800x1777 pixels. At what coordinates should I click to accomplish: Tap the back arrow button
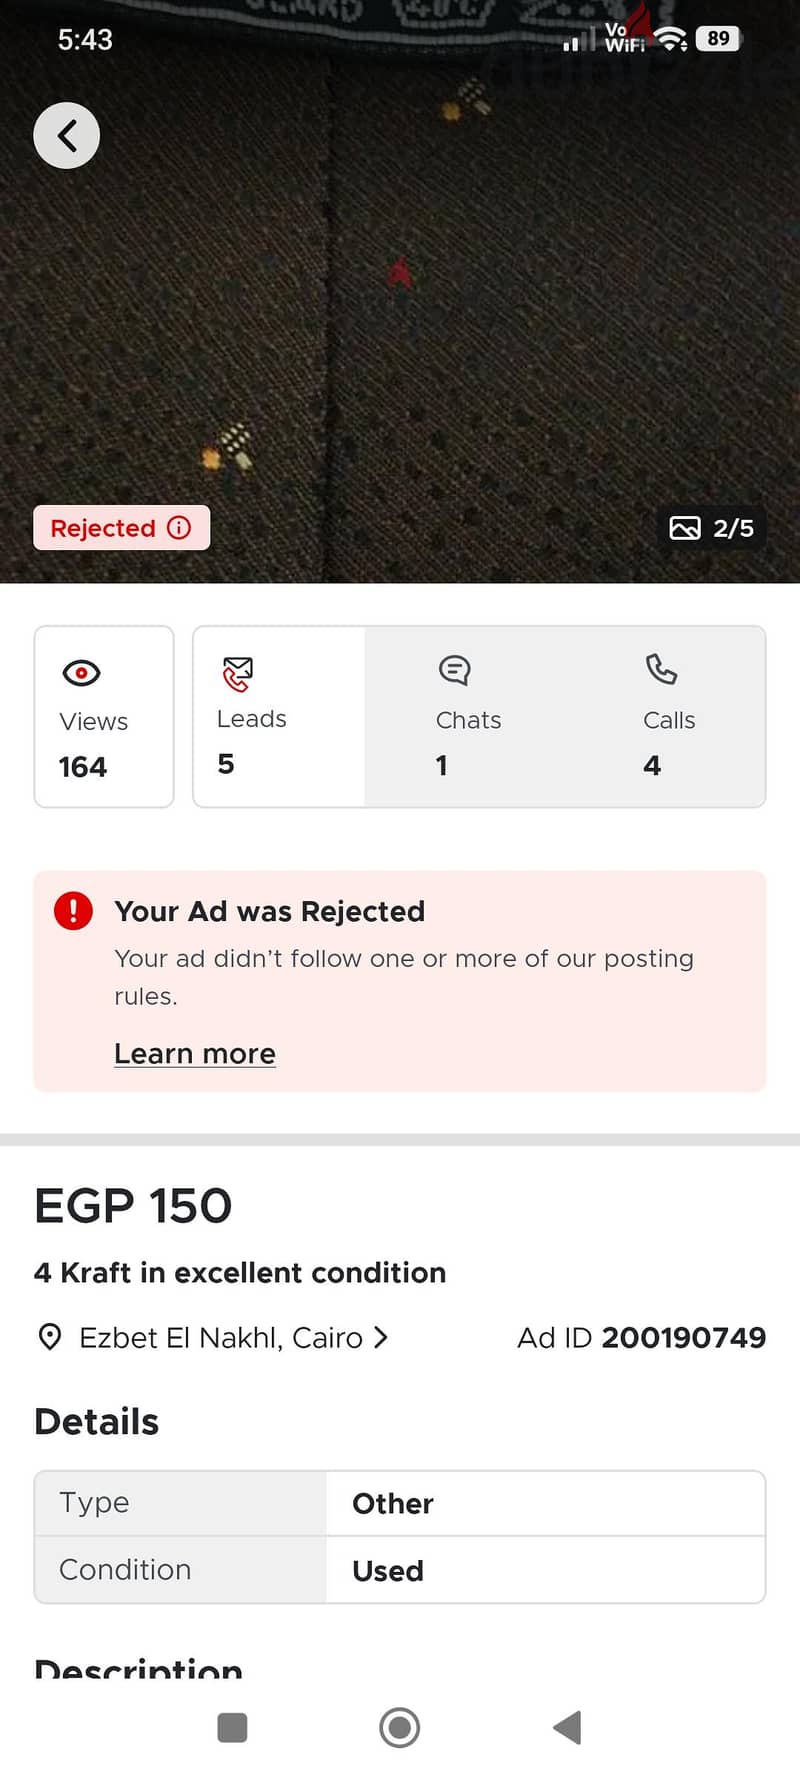click(67, 135)
